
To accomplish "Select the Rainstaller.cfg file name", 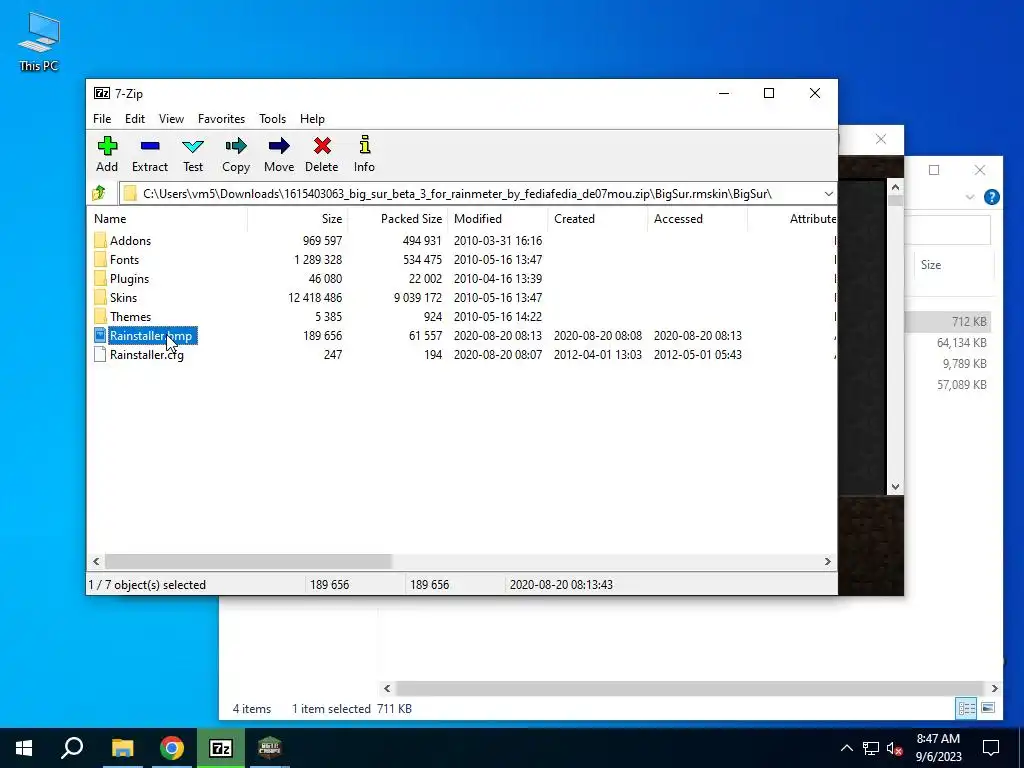I will [x=147, y=355].
